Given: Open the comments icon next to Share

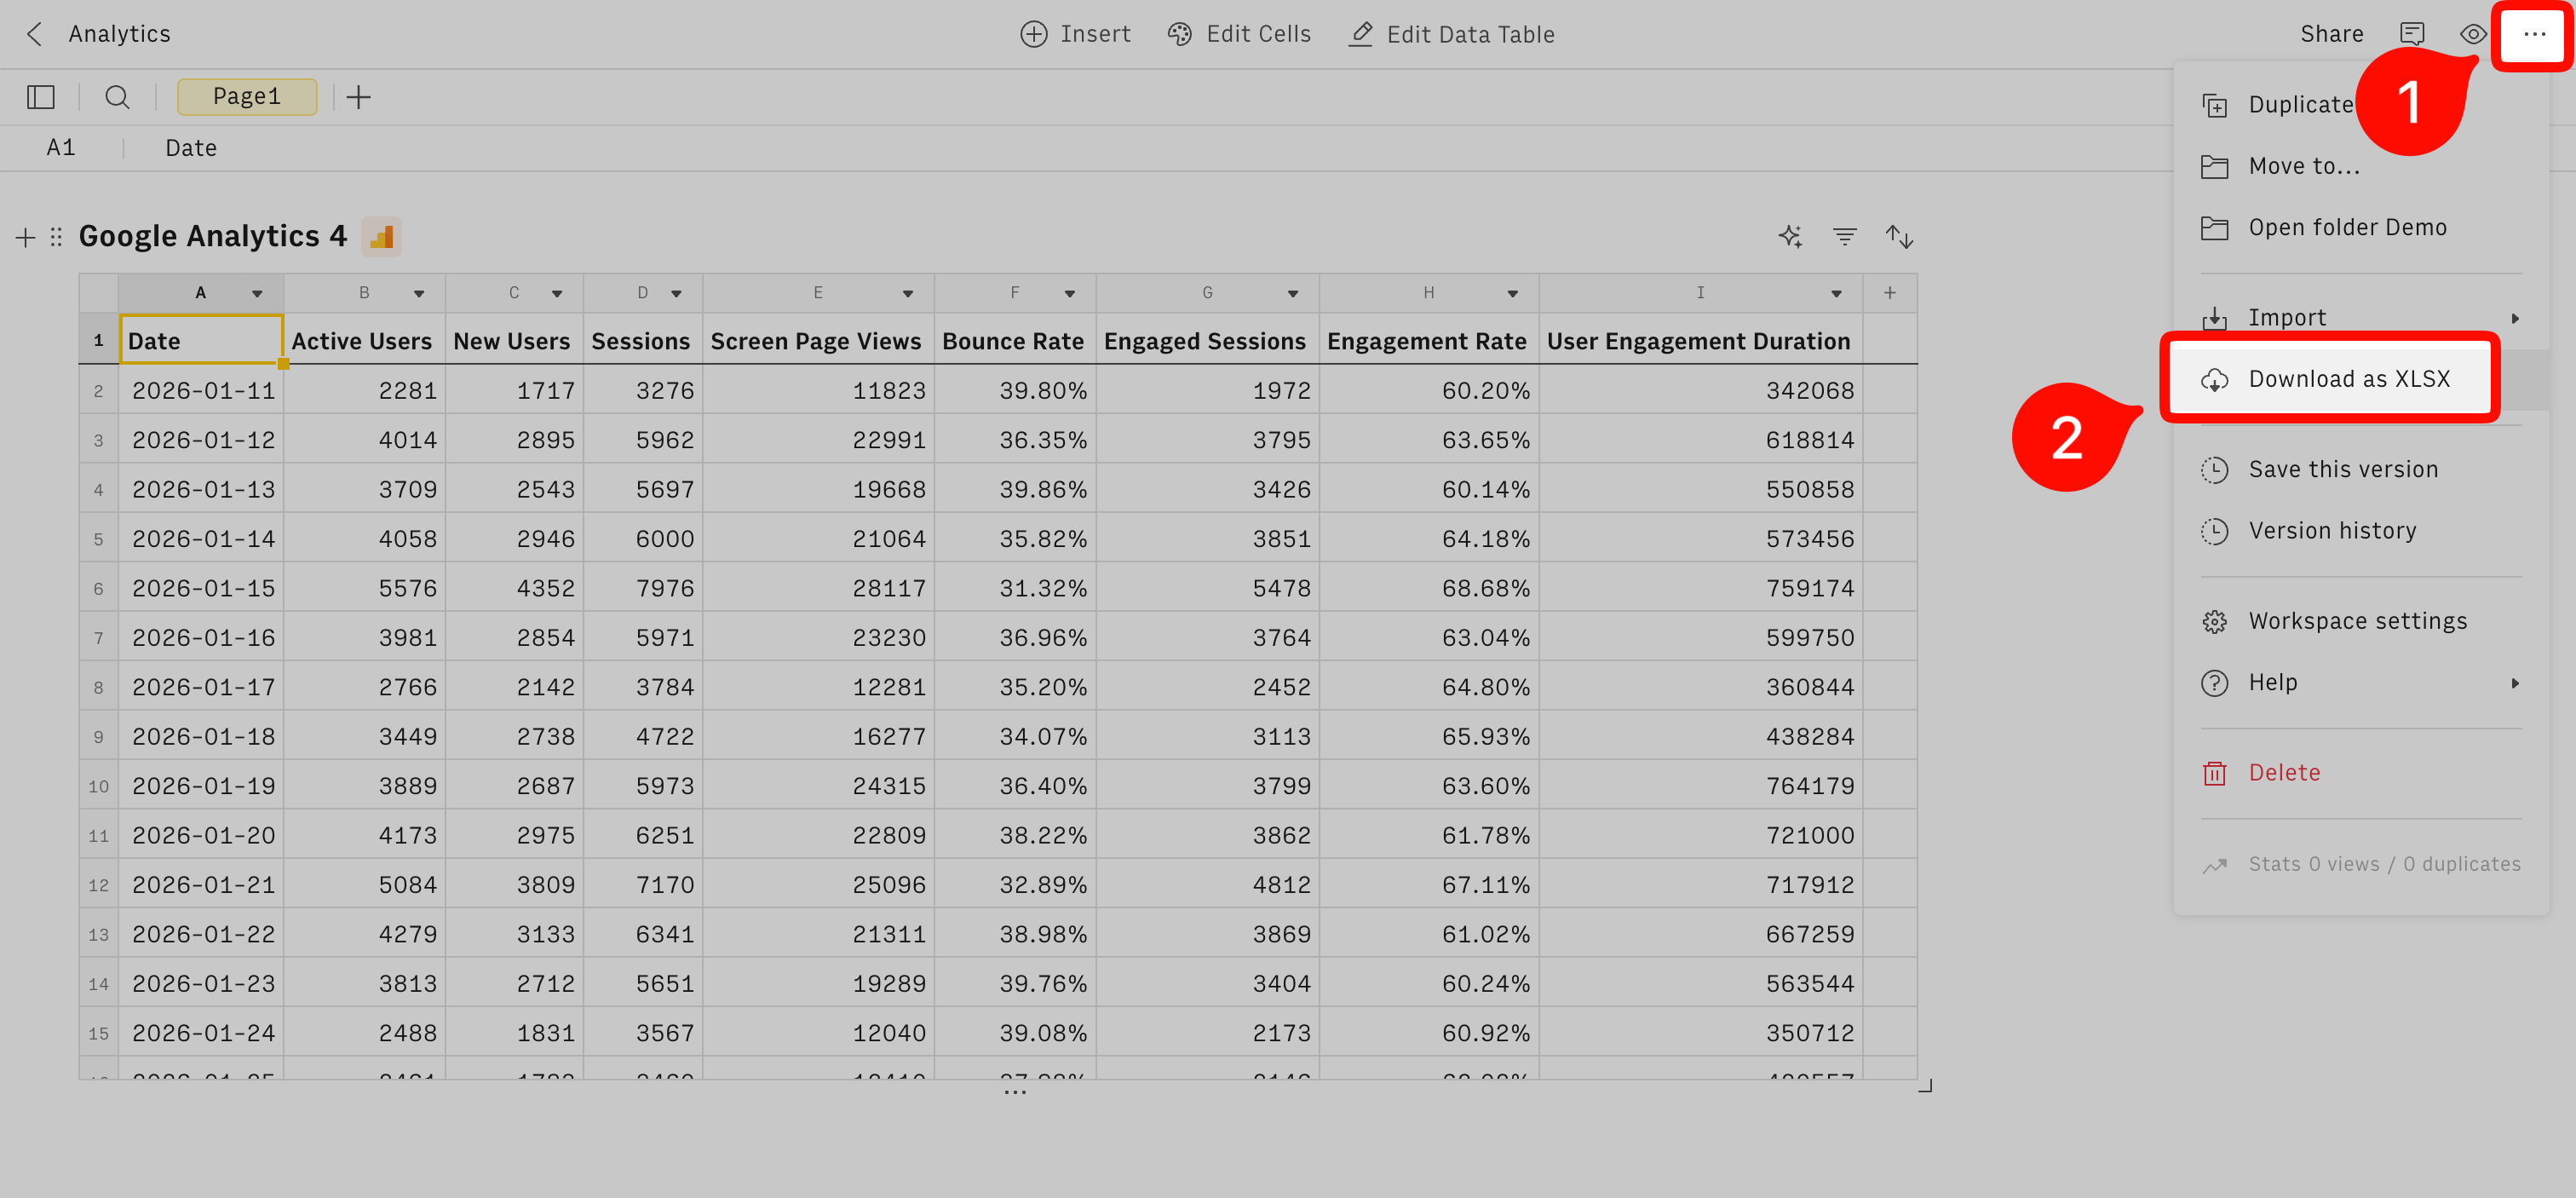Looking at the screenshot, I should [x=2412, y=34].
